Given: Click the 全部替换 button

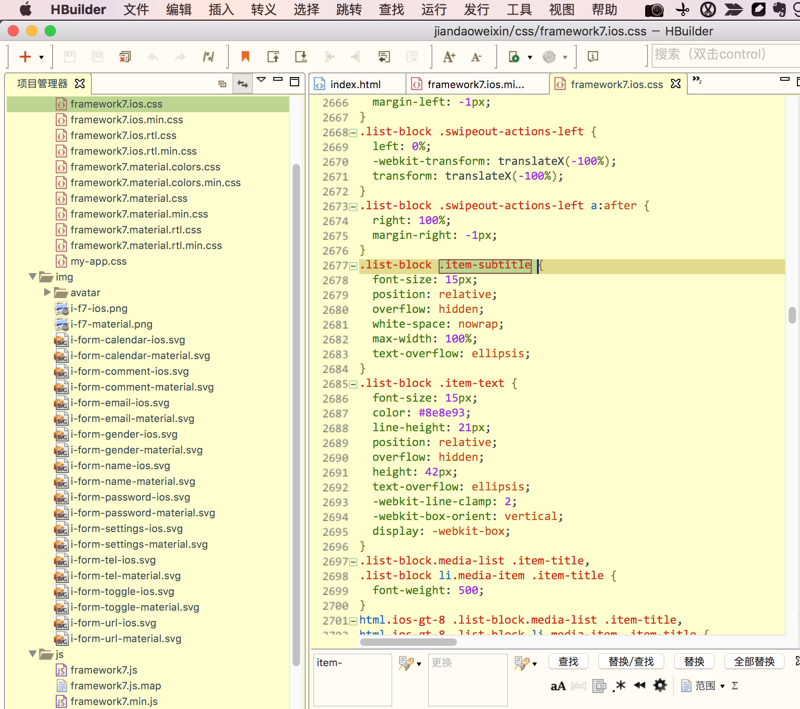Looking at the screenshot, I should 754,662.
